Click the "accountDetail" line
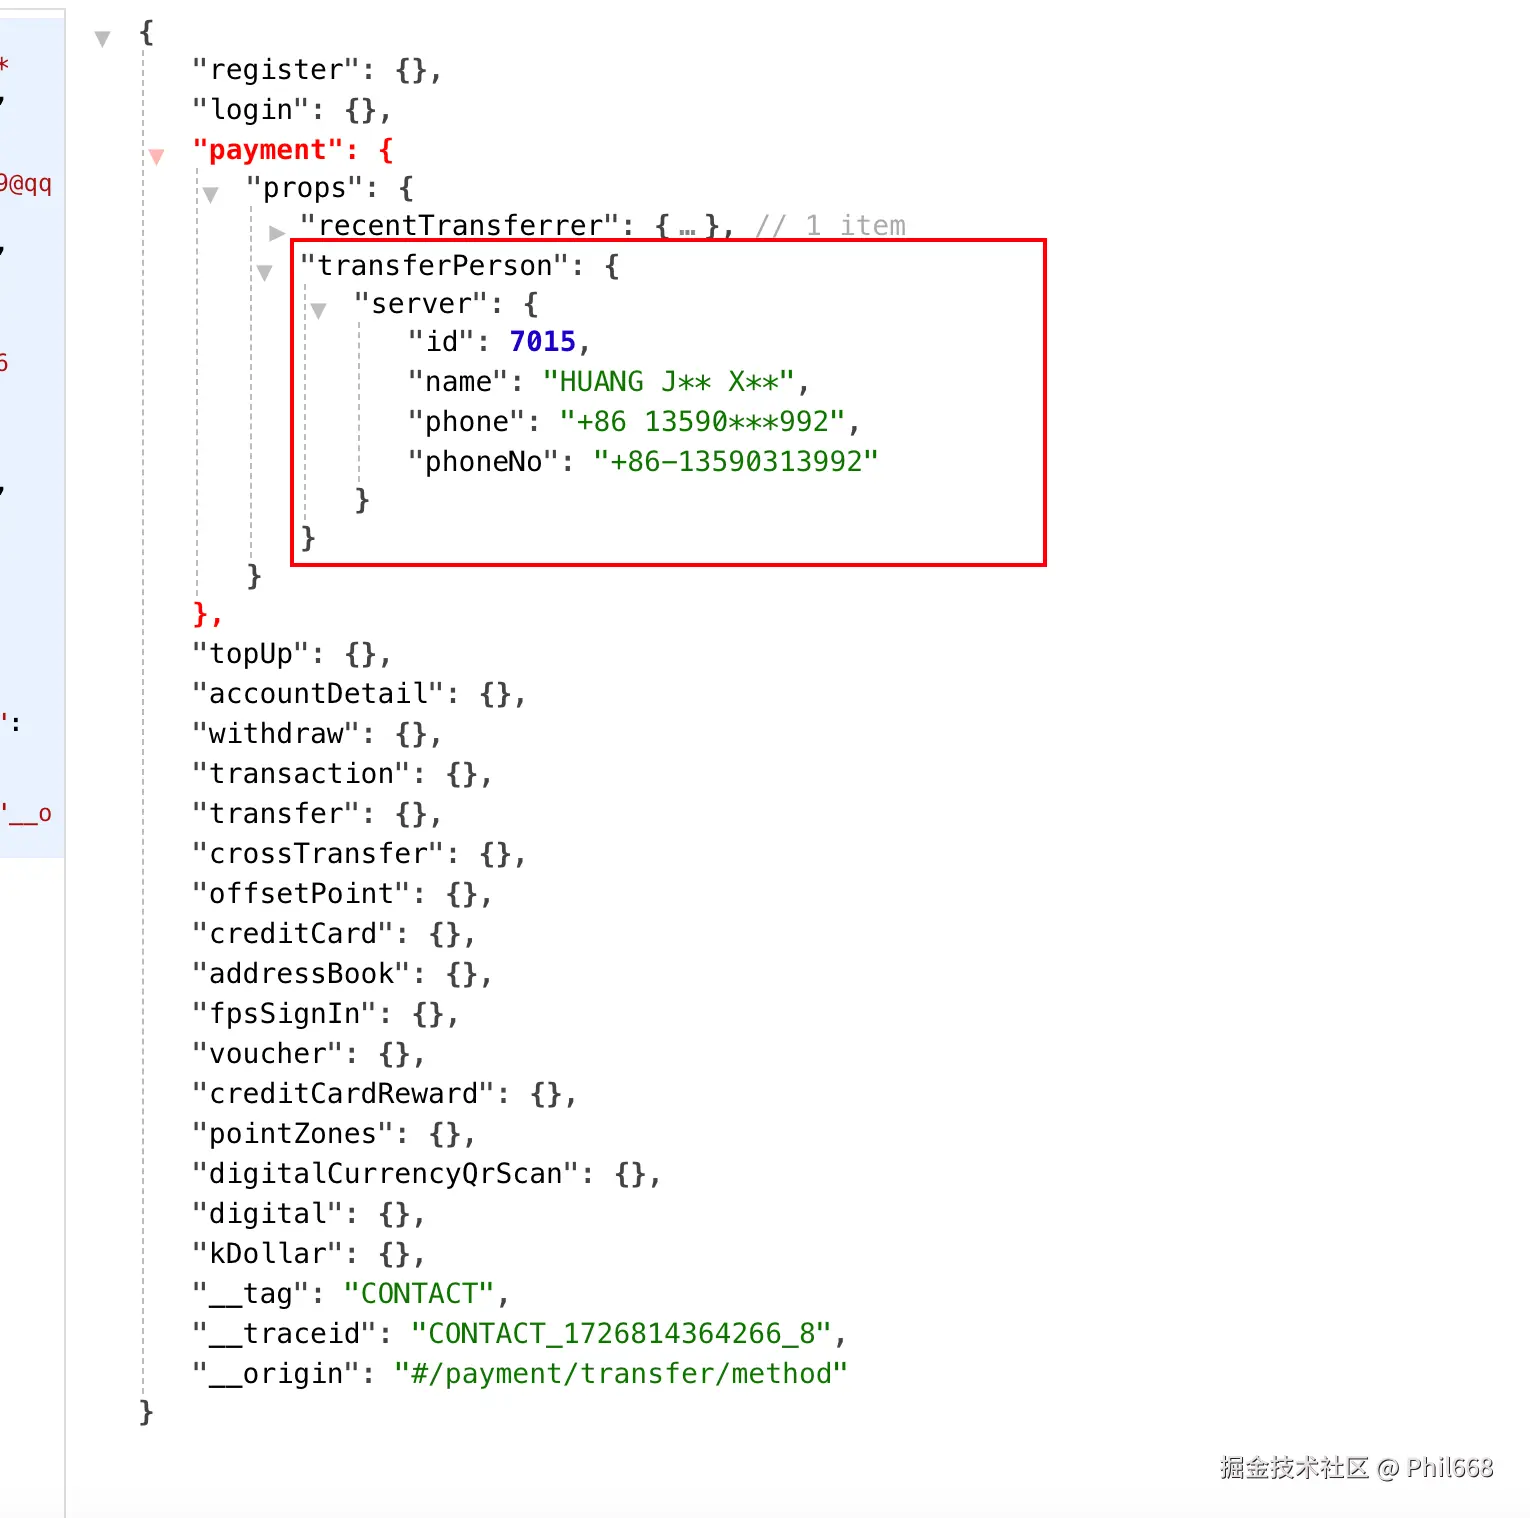1530x1518 pixels. tap(359, 694)
